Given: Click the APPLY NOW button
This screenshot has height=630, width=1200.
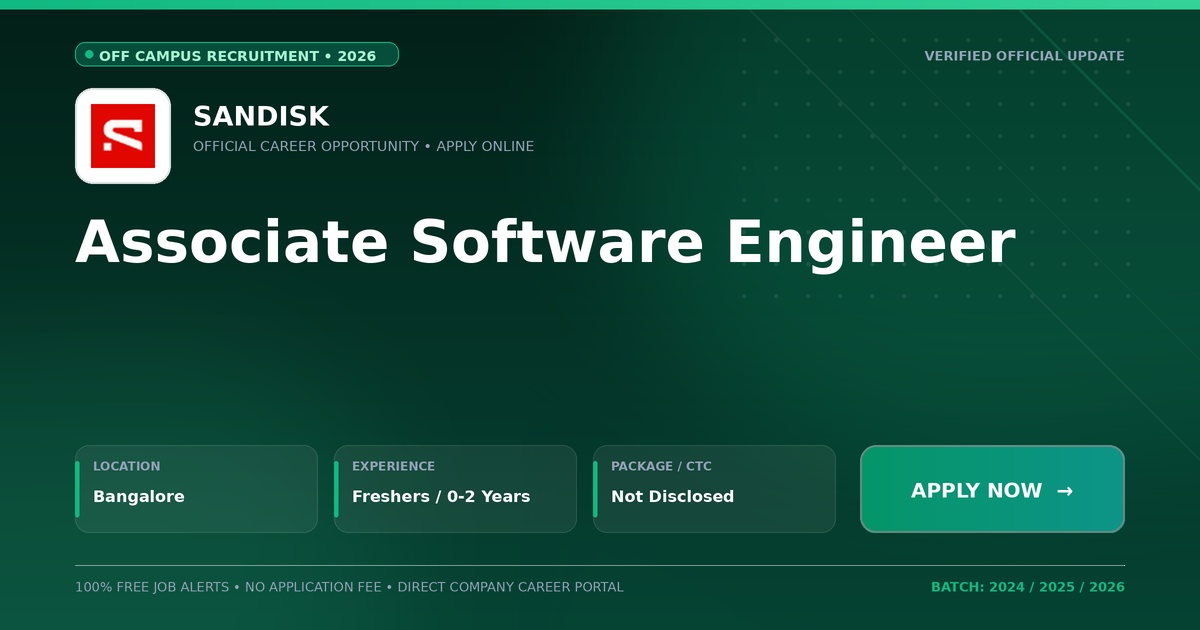Looking at the screenshot, I should click(992, 489).
